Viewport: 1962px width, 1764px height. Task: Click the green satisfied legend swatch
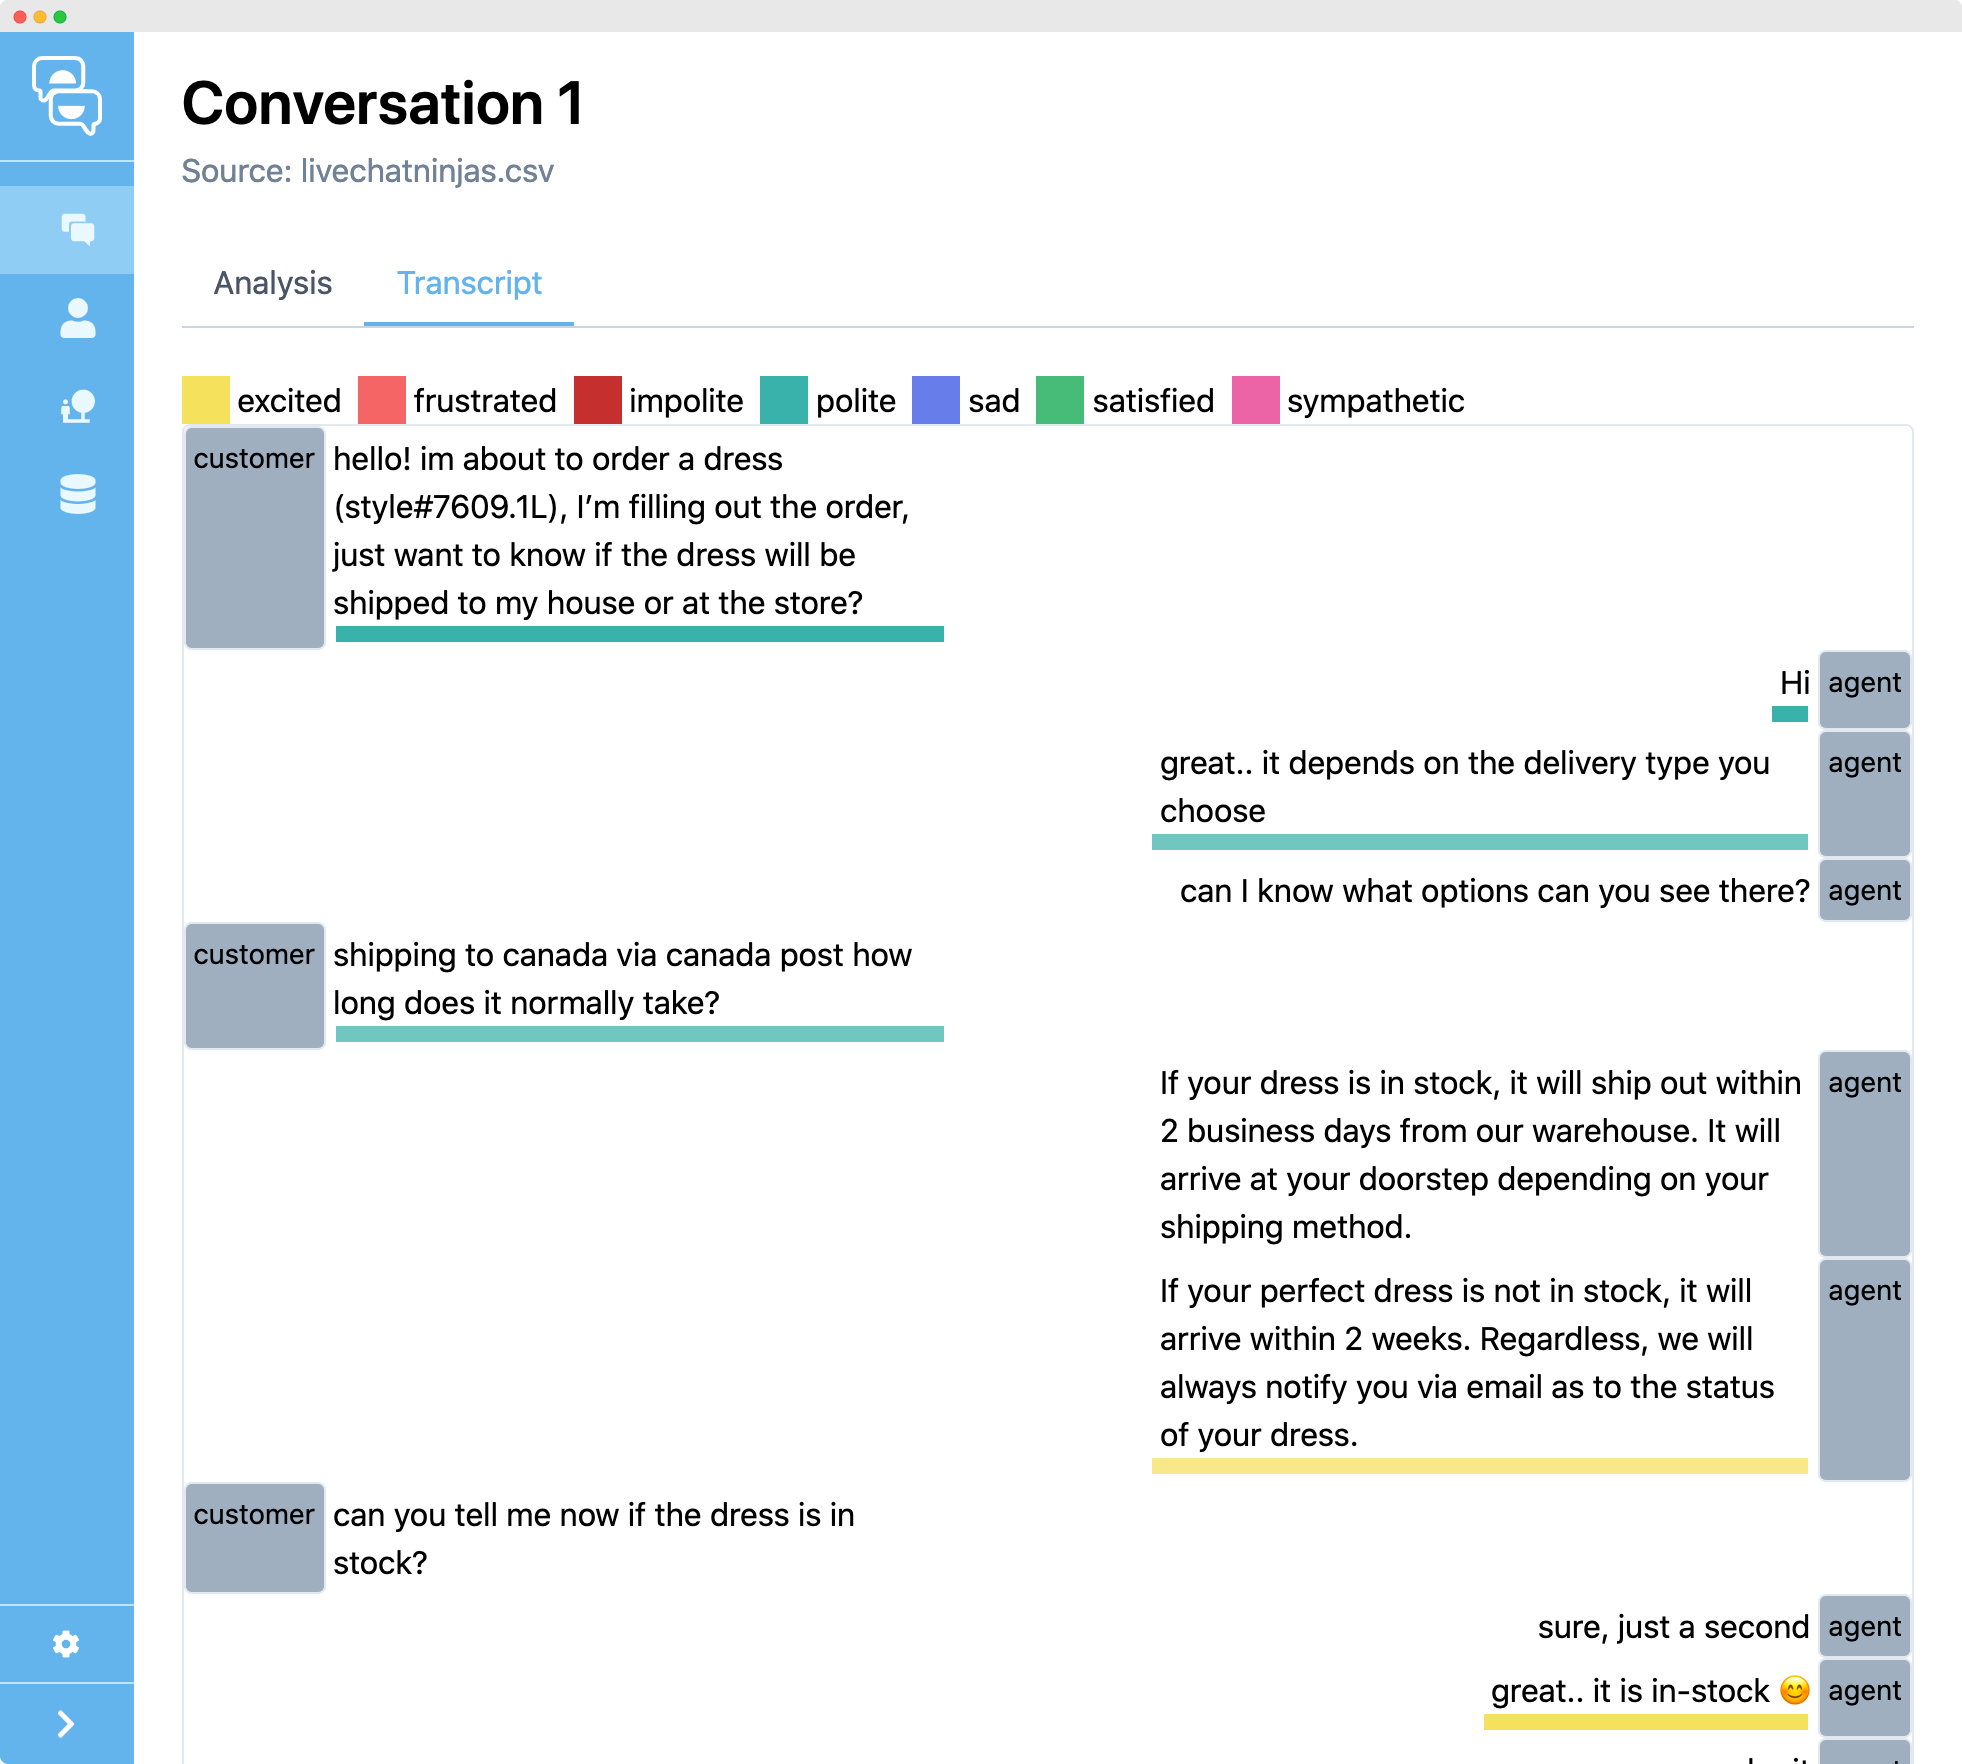coord(1059,400)
